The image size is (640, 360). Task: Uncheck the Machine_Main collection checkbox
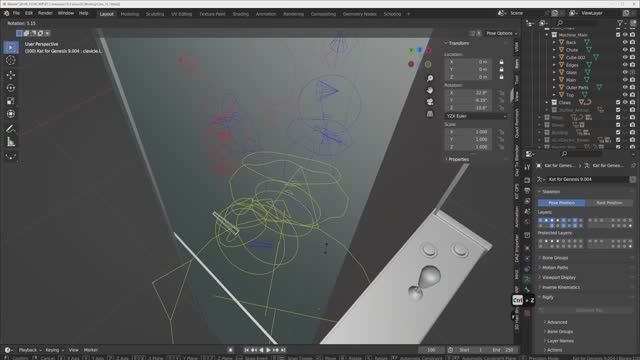pyautogui.click(x=618, y=35)
